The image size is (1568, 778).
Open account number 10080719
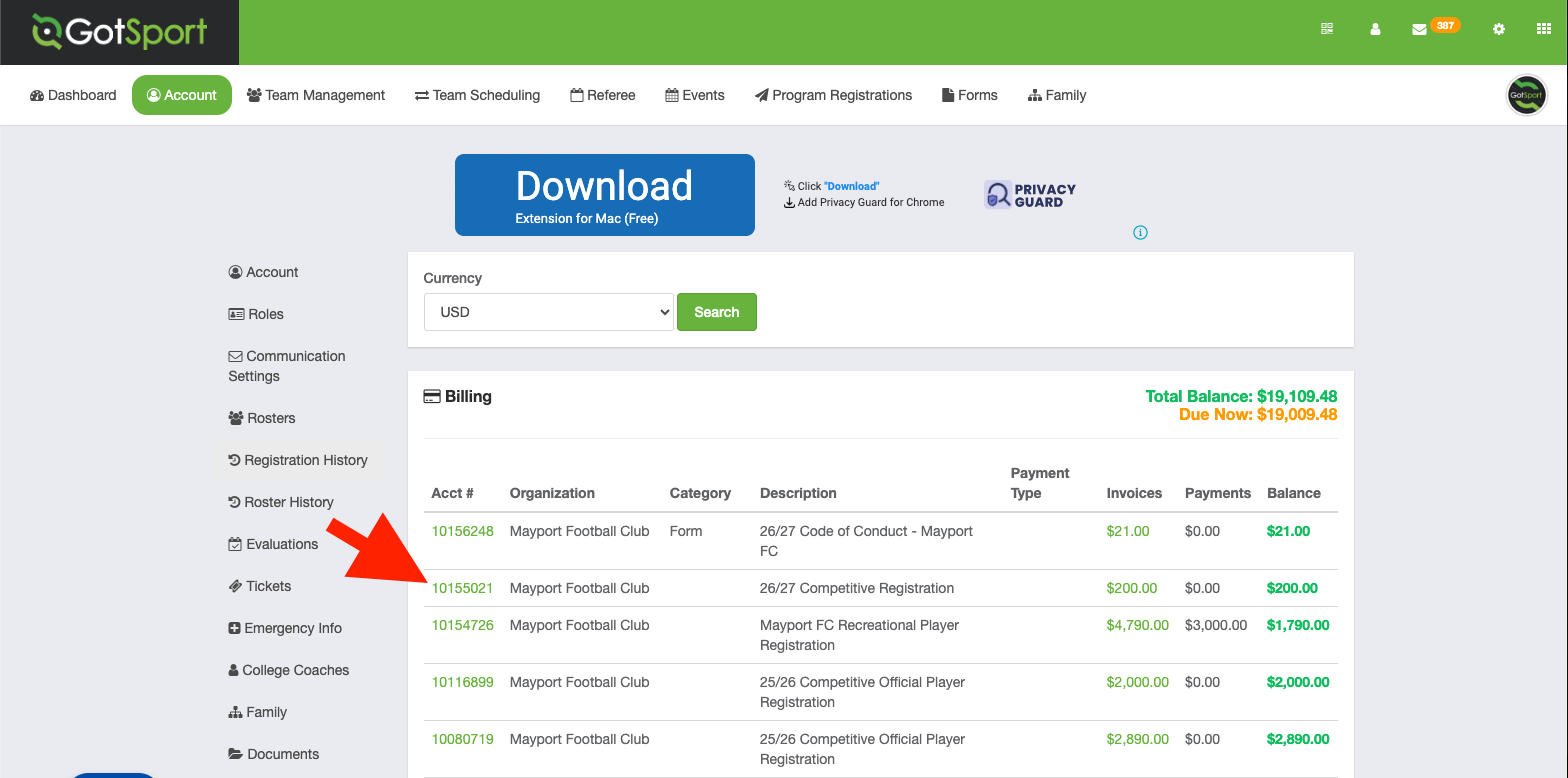463,739
